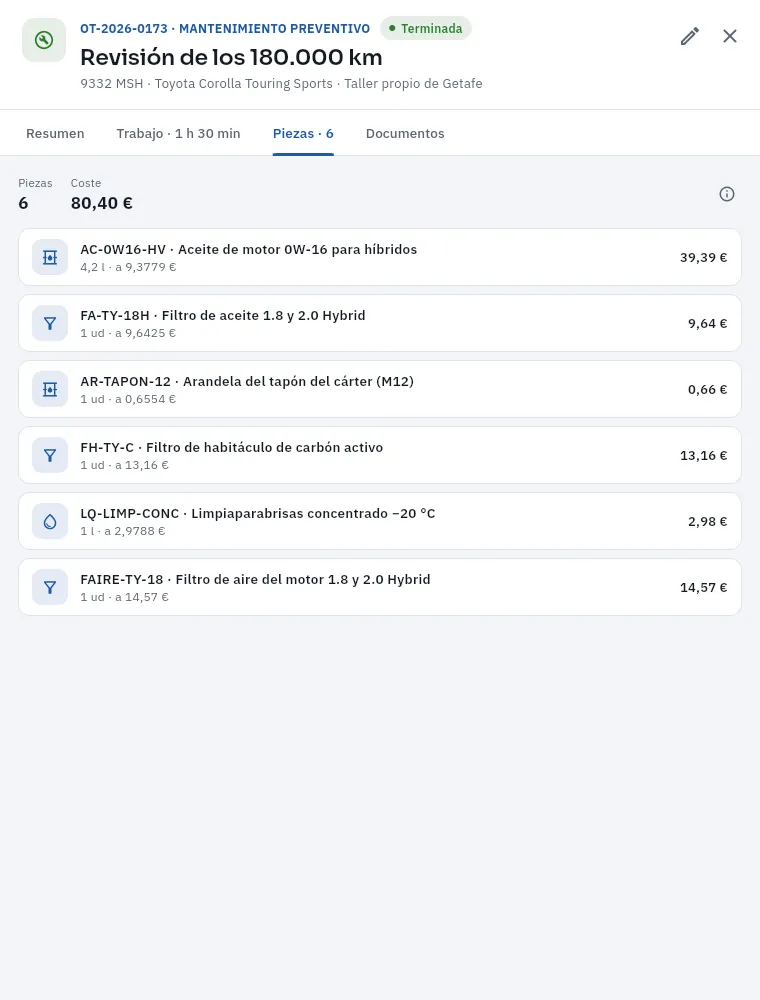
Task: Click the oil drum icon for AC-0W16-HV
Action: click(x=50, y=257)
